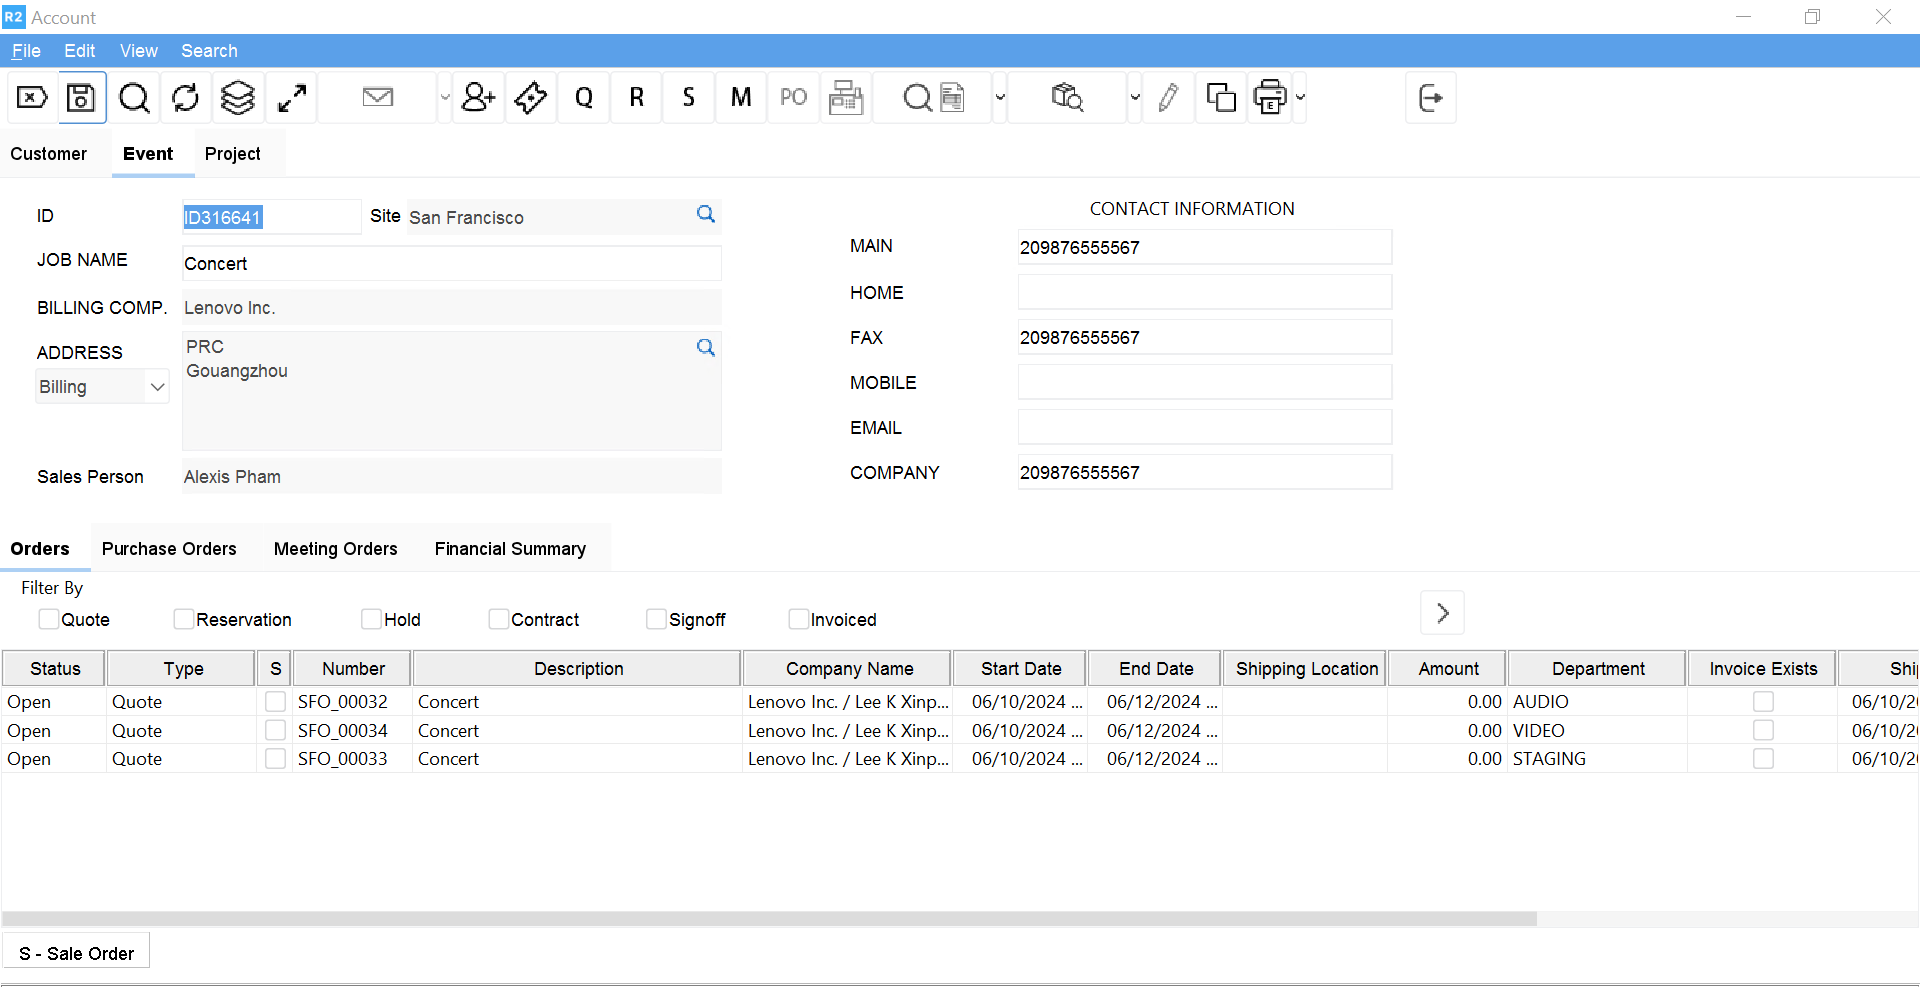The width and height of the screenshot is (1920, 987).
Task: Open the Billing address type dropdown
Action: pyautogui.click(x=157, y=387)
